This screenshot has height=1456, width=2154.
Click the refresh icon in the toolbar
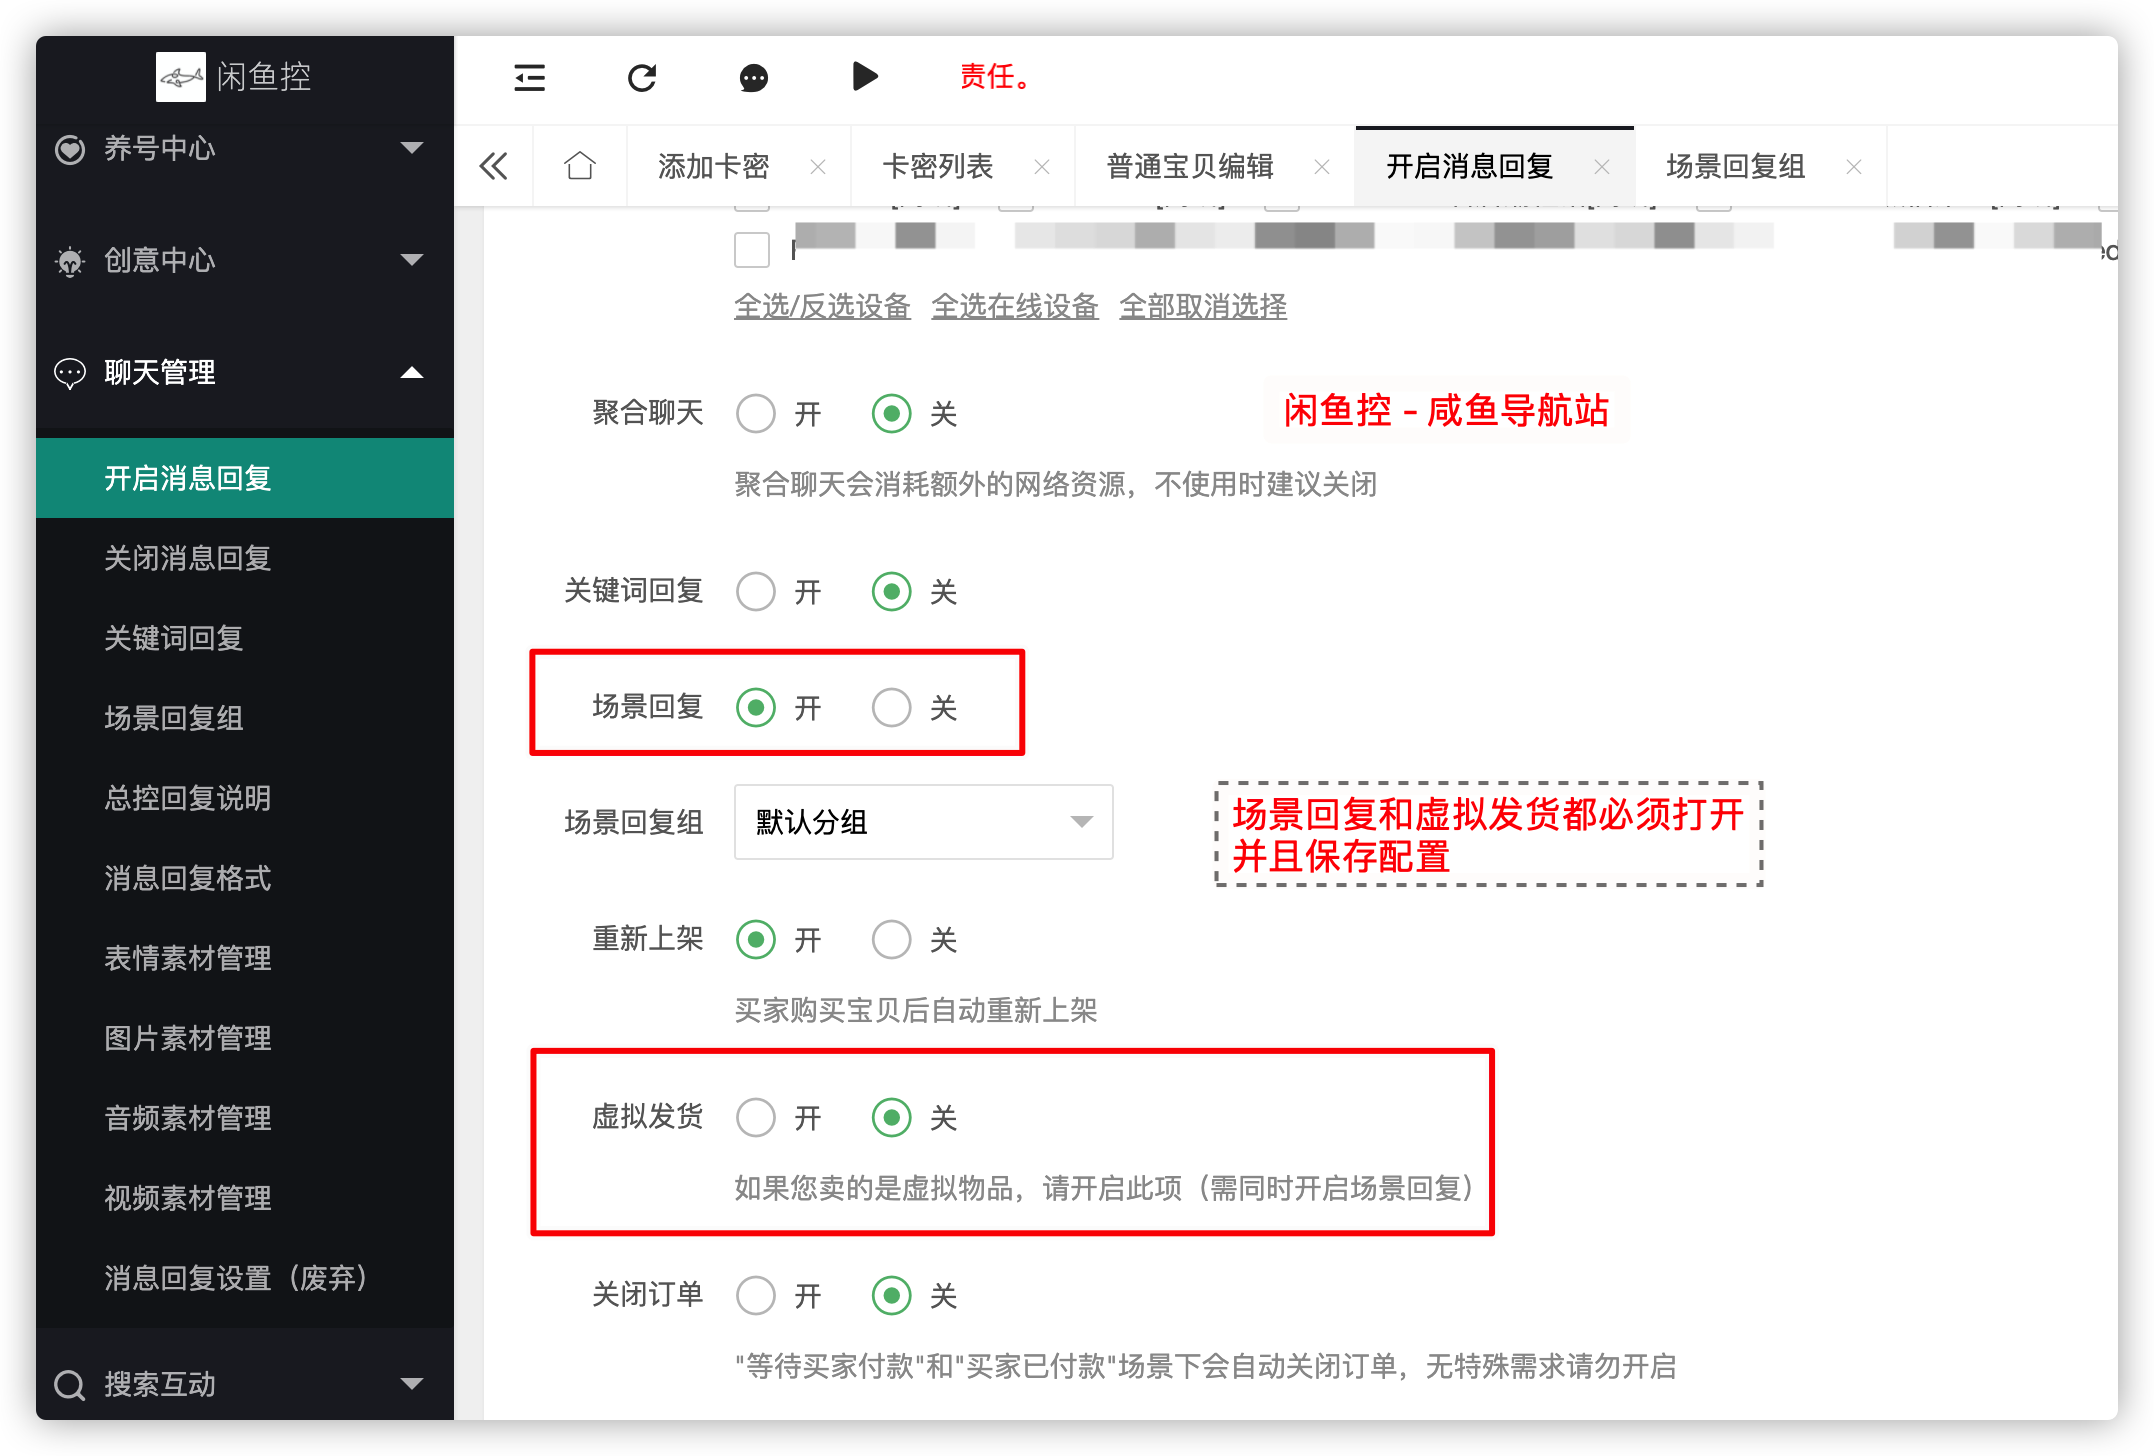click(642, 78)
